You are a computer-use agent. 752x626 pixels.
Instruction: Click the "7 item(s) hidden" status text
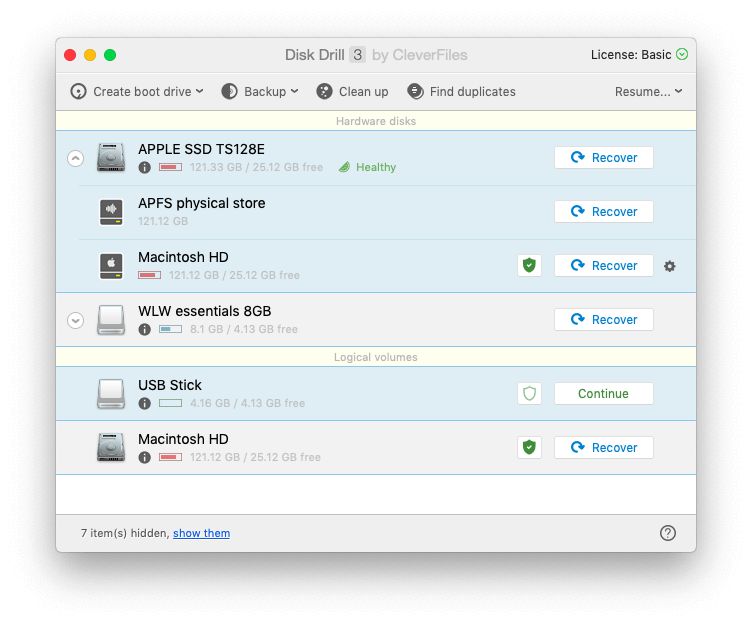pos(125,533)
